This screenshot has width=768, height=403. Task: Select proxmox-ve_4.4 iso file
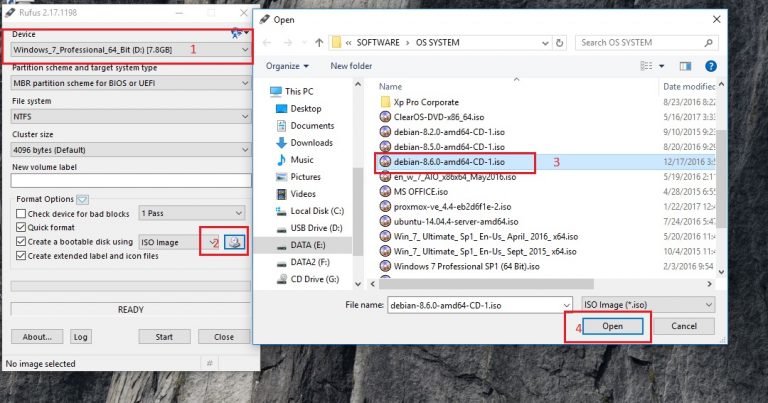pos(446,207)
